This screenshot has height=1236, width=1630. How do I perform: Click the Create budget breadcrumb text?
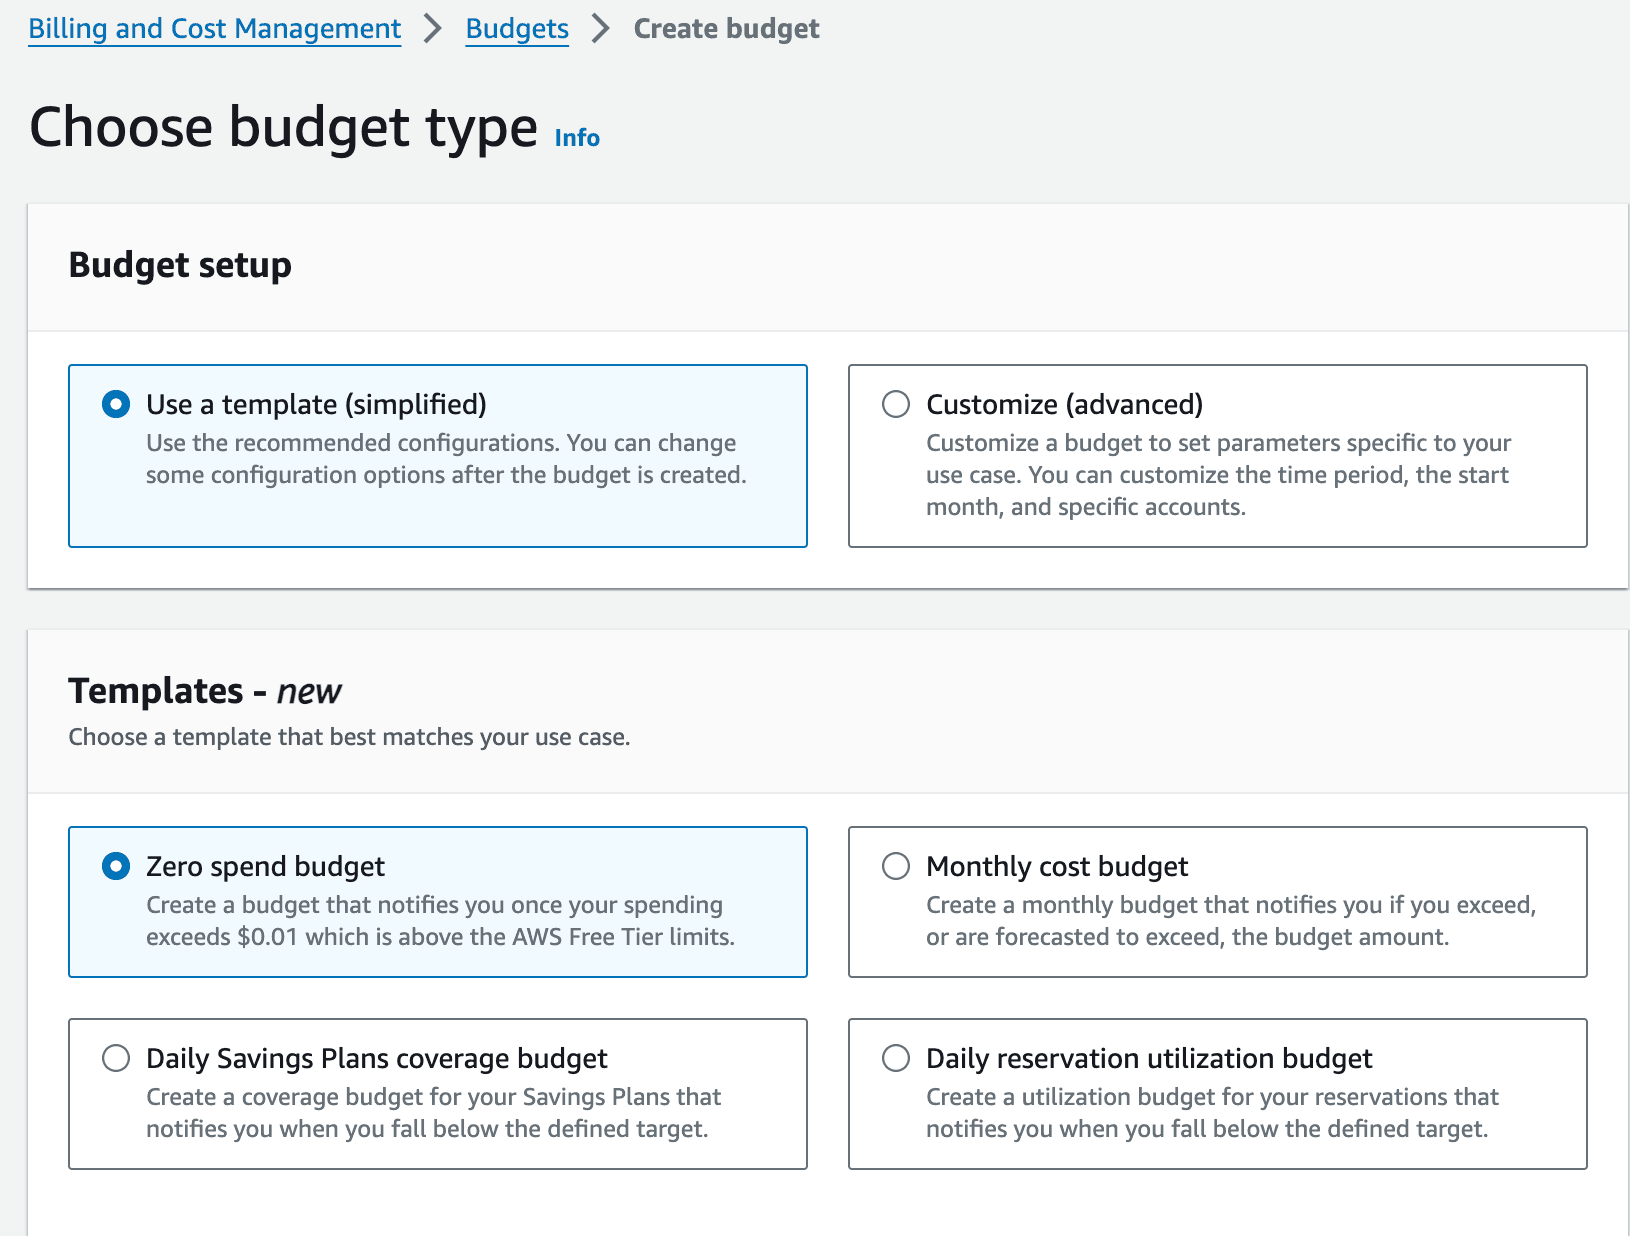click(x=726, y=29)
